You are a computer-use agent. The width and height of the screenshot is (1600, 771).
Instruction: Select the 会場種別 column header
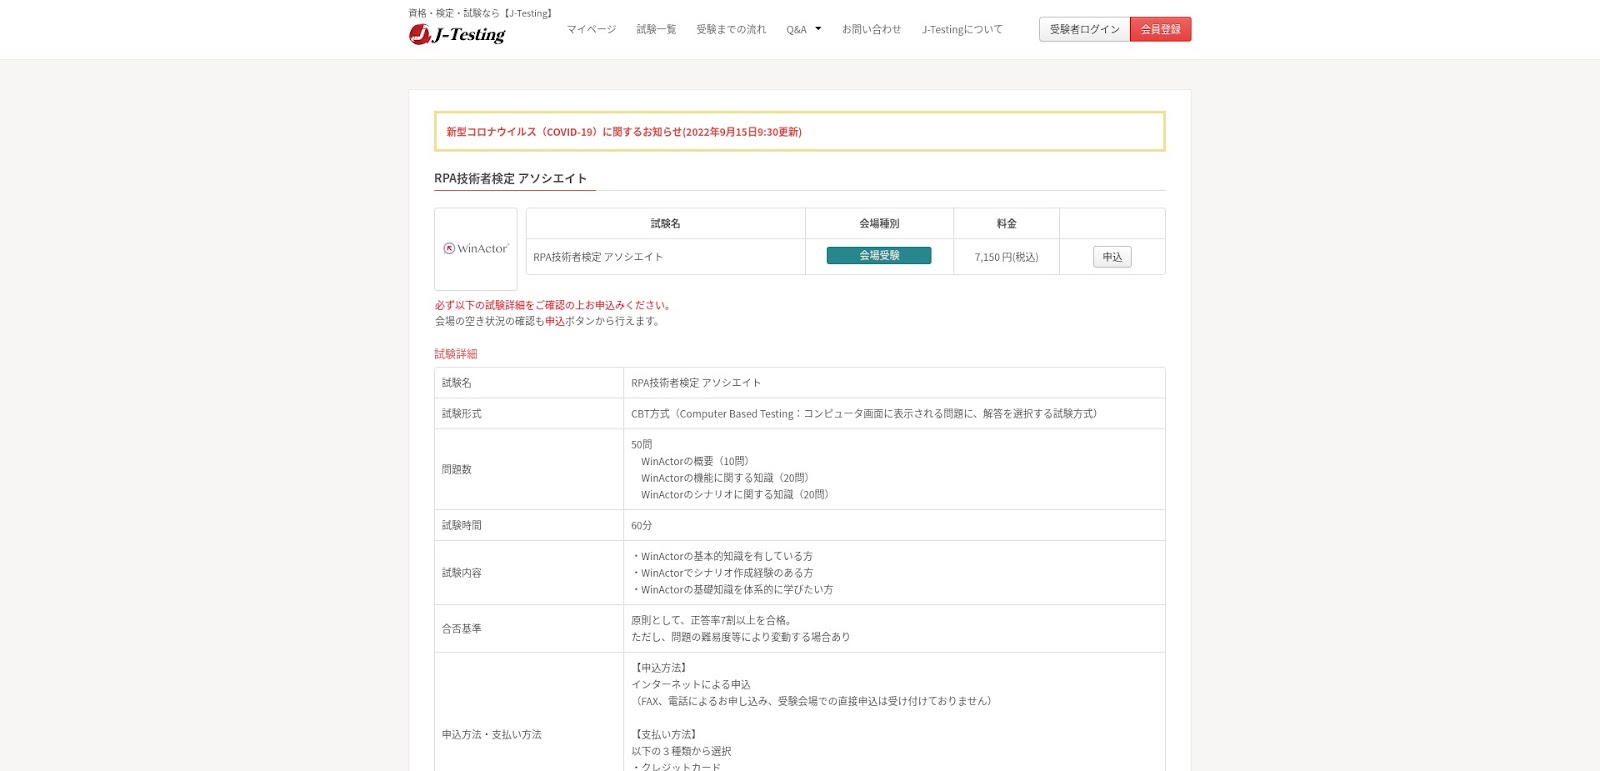tap(879, 224)
